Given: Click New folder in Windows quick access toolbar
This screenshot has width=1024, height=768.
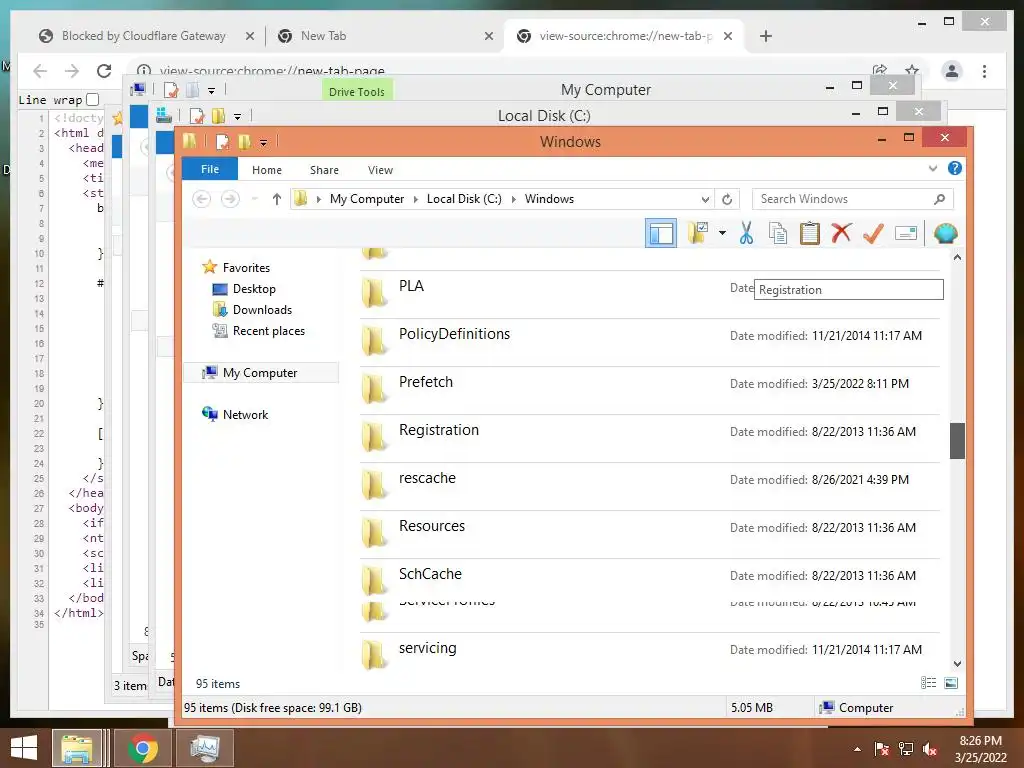Looking at the screenshot, I should pos(245,141).
